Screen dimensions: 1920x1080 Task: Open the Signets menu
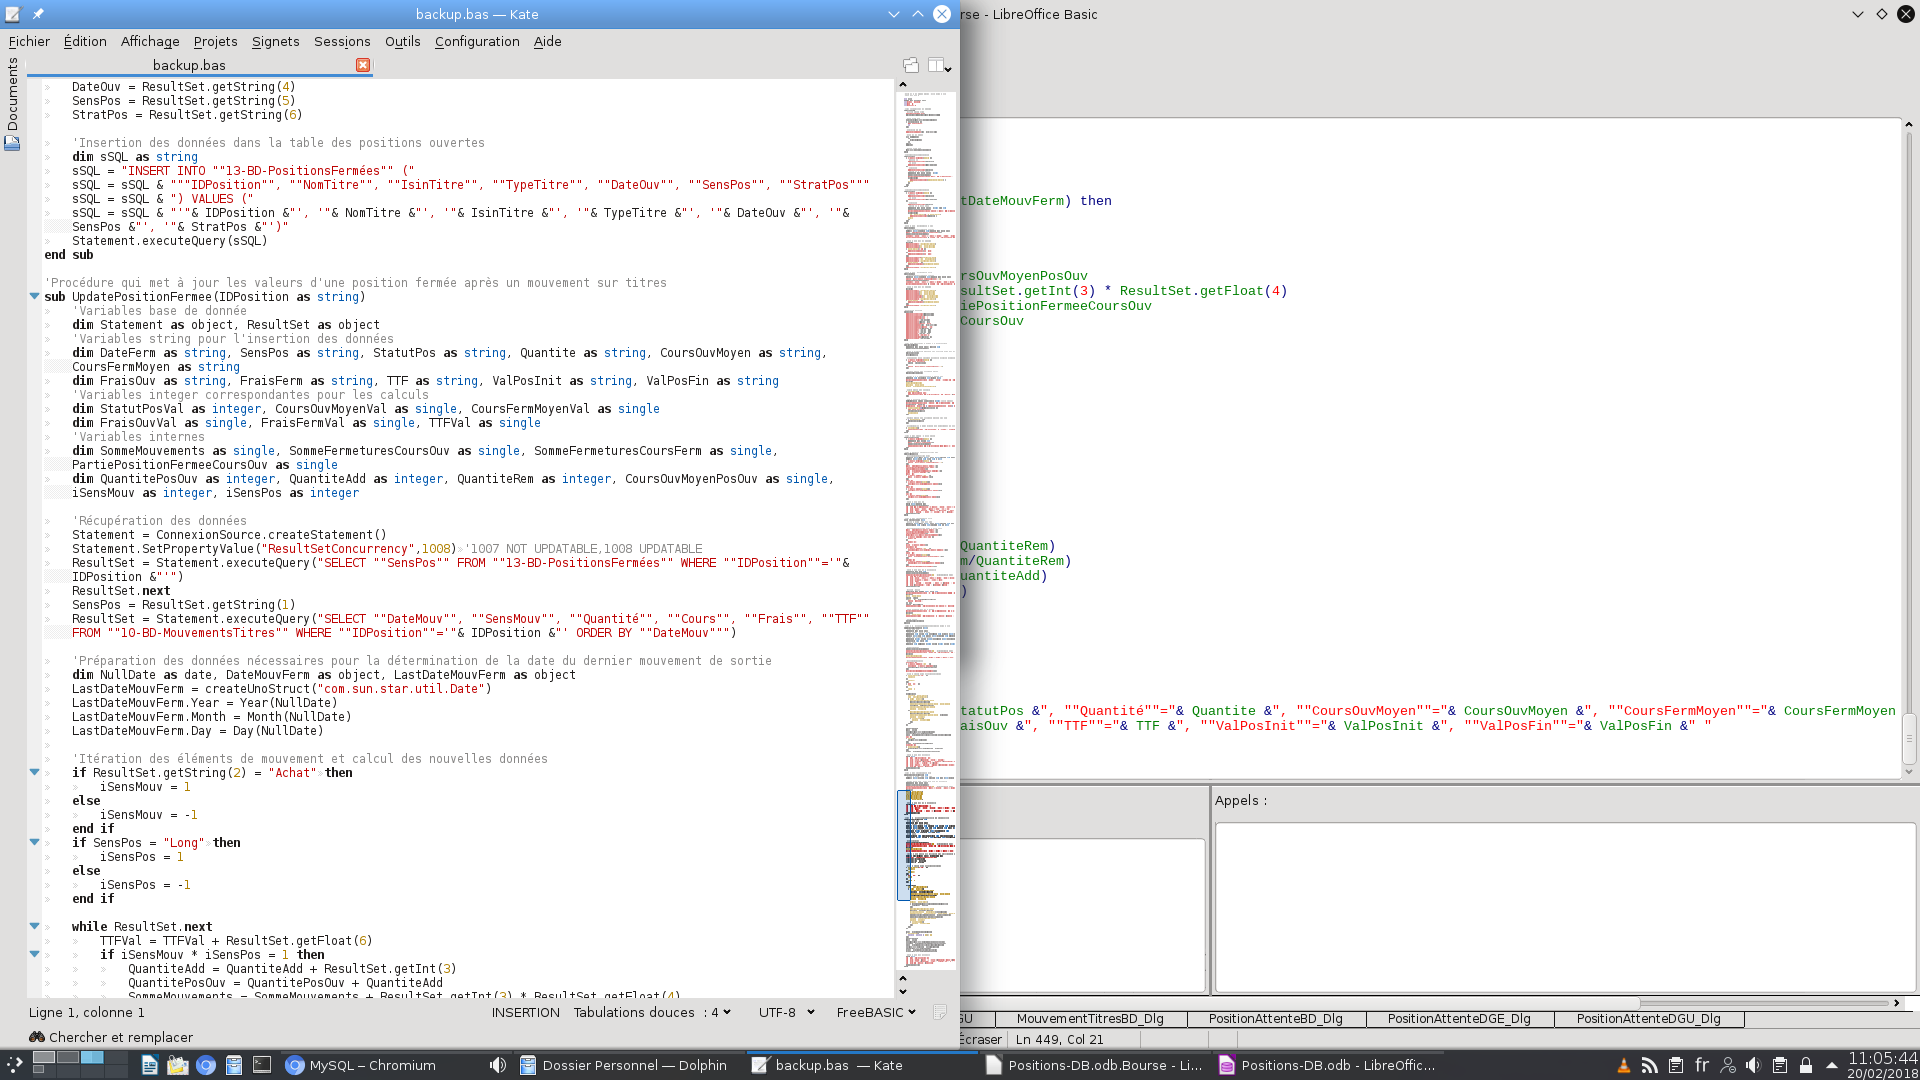point(275,41)
